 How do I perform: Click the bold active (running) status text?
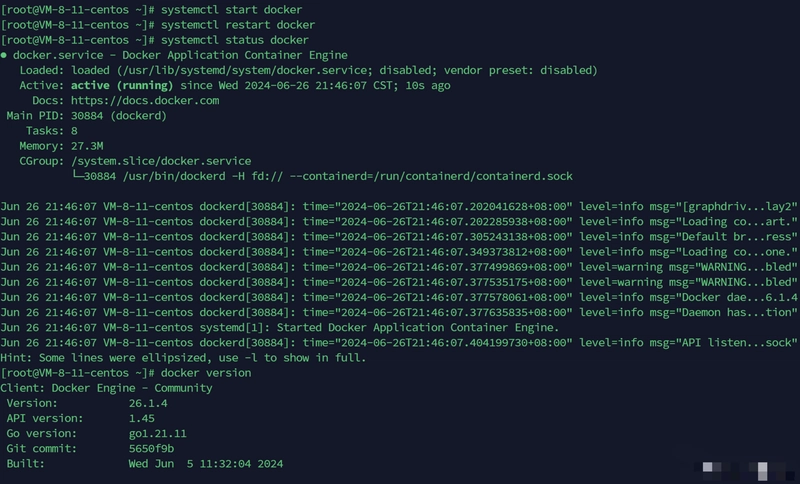point(122,85)
